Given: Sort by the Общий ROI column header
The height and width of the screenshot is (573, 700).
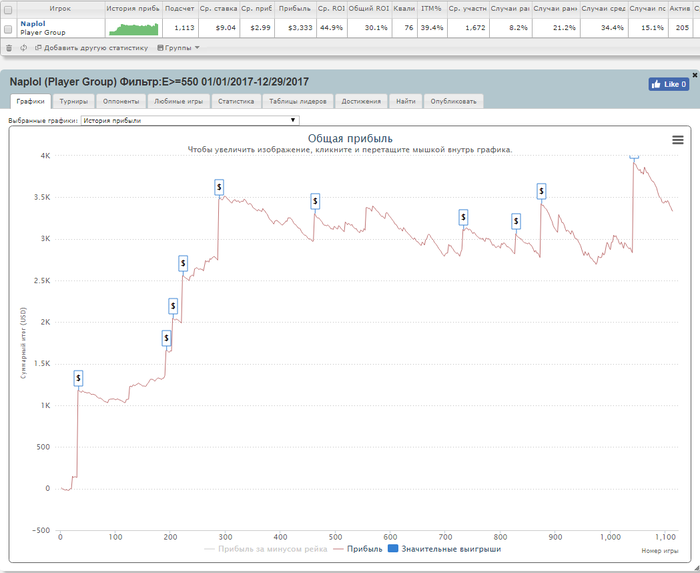Looking at the screenshot, I should tap(369, 8).
